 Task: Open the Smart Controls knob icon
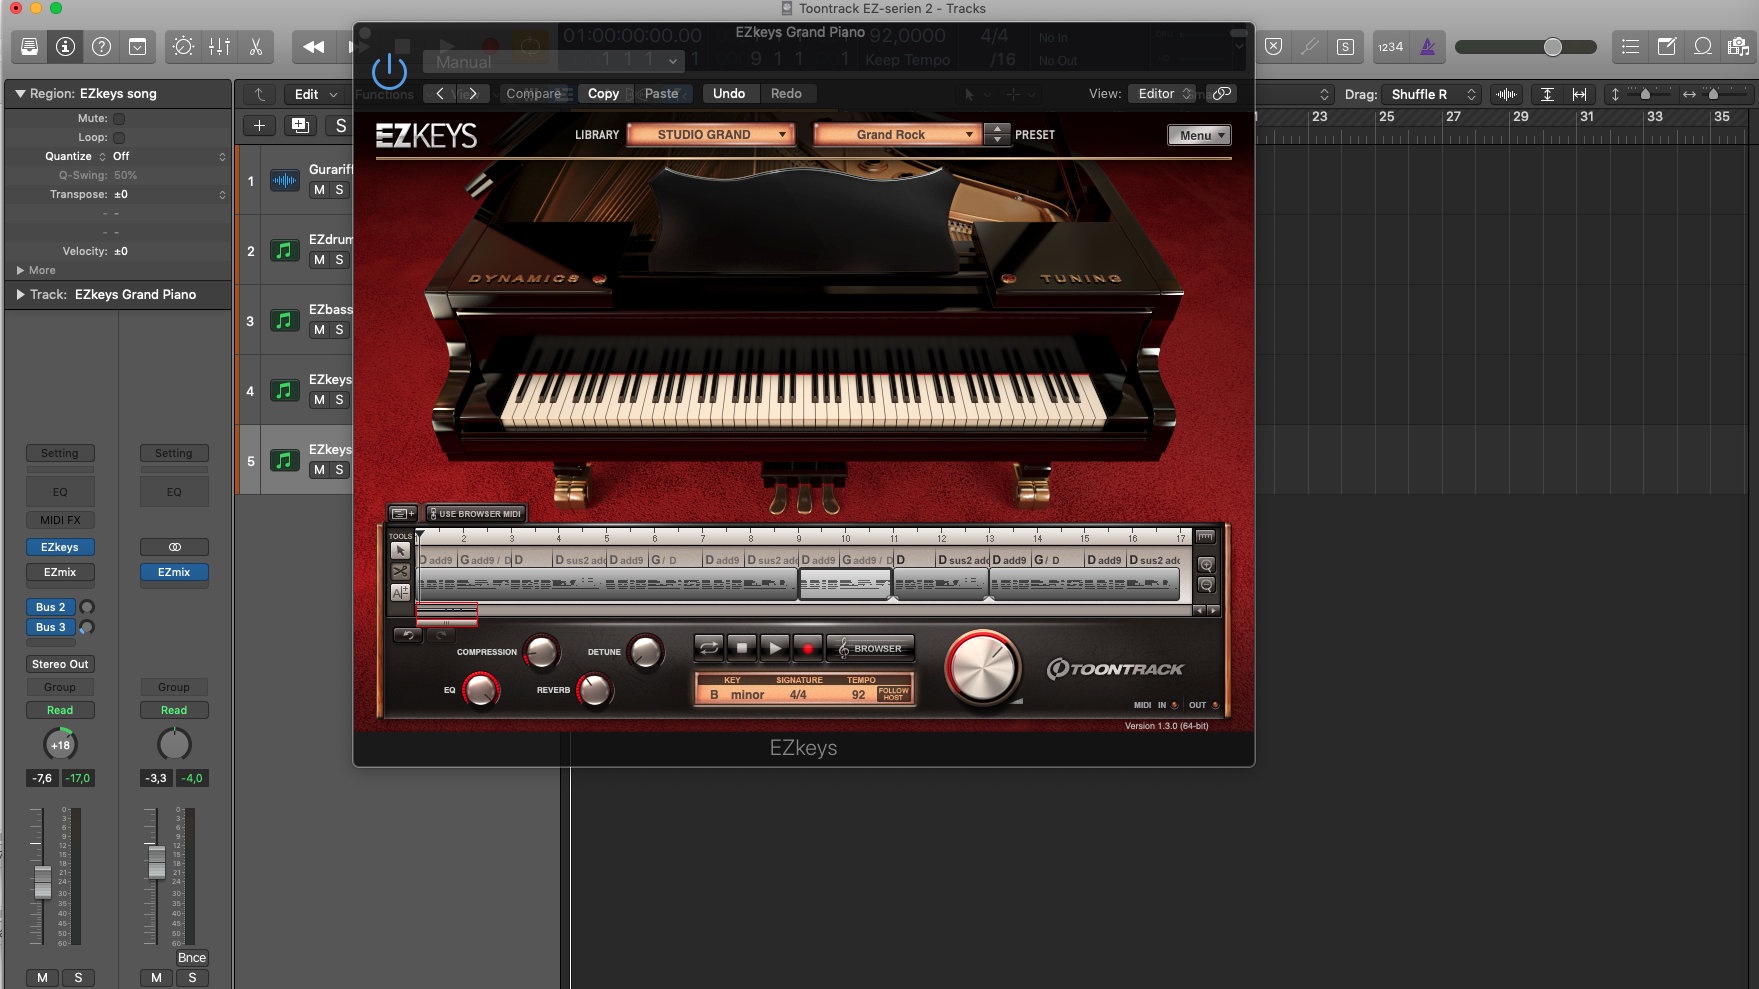tap(183, 47)
